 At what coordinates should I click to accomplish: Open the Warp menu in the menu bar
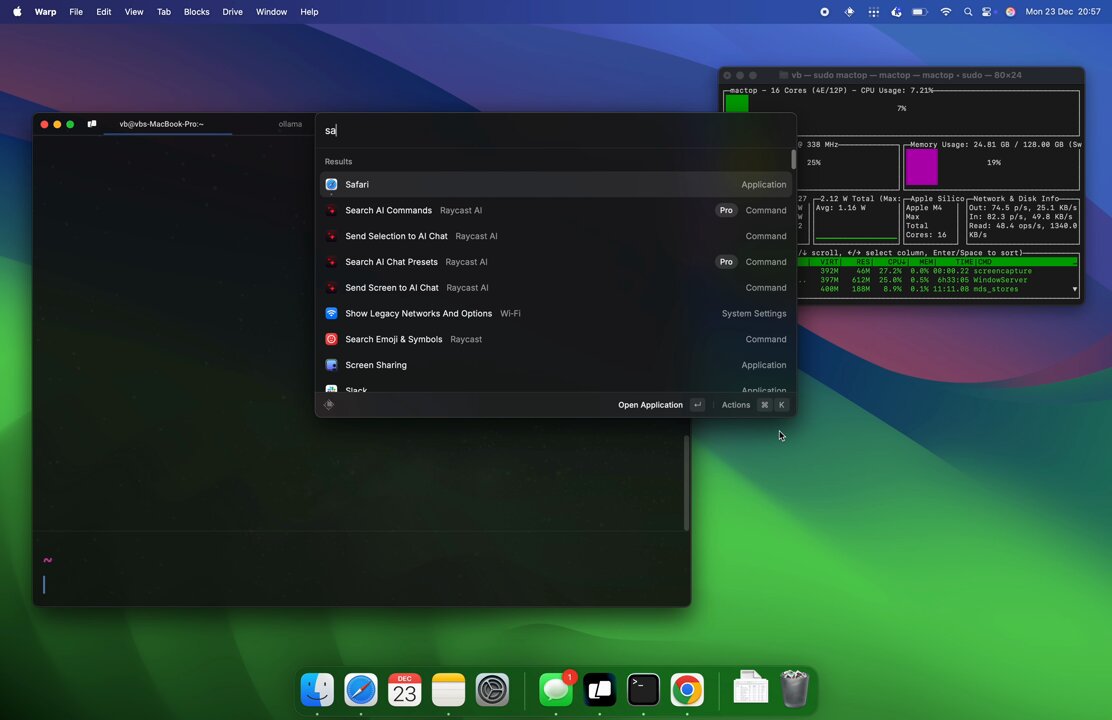click(x=45, y=12)
